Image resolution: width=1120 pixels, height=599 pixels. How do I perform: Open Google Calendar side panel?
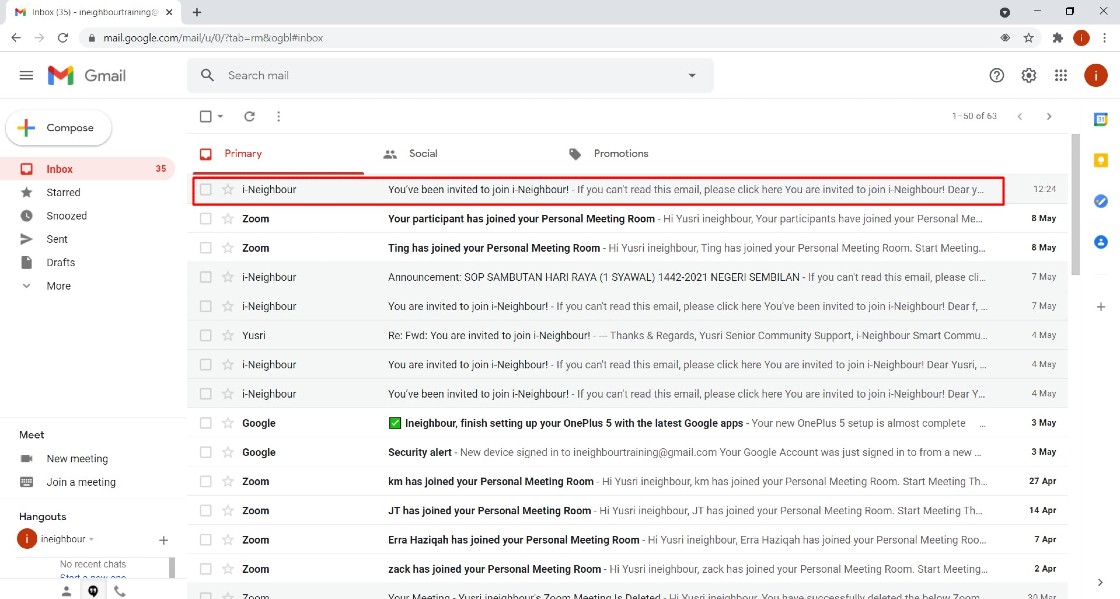click(1101, 120)
